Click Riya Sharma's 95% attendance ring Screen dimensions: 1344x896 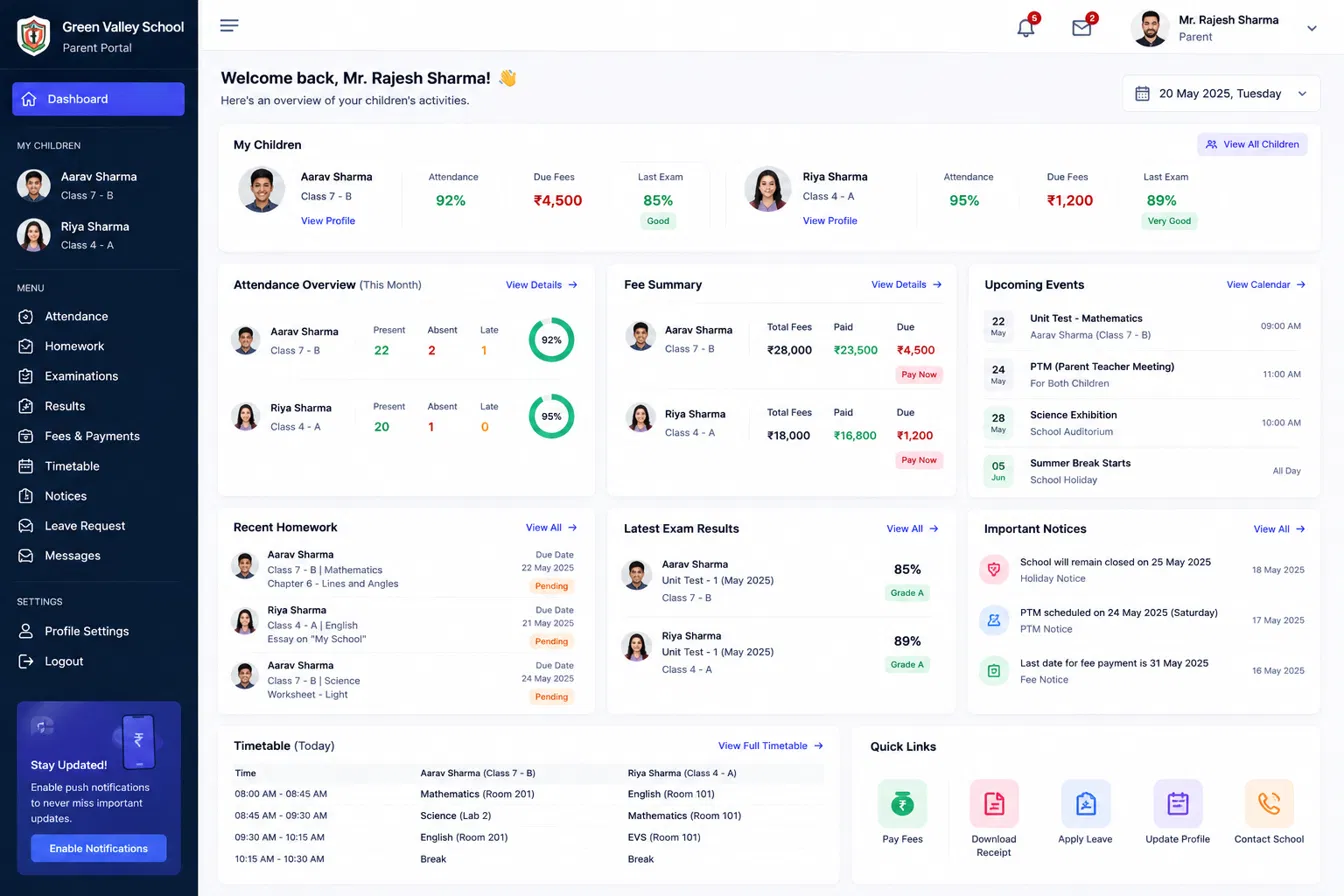(x=552, y=416)
